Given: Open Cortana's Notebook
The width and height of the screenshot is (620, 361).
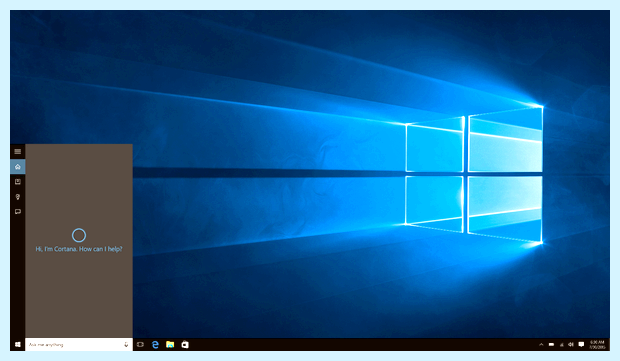Looking at the screenshot, I should 18,181.
